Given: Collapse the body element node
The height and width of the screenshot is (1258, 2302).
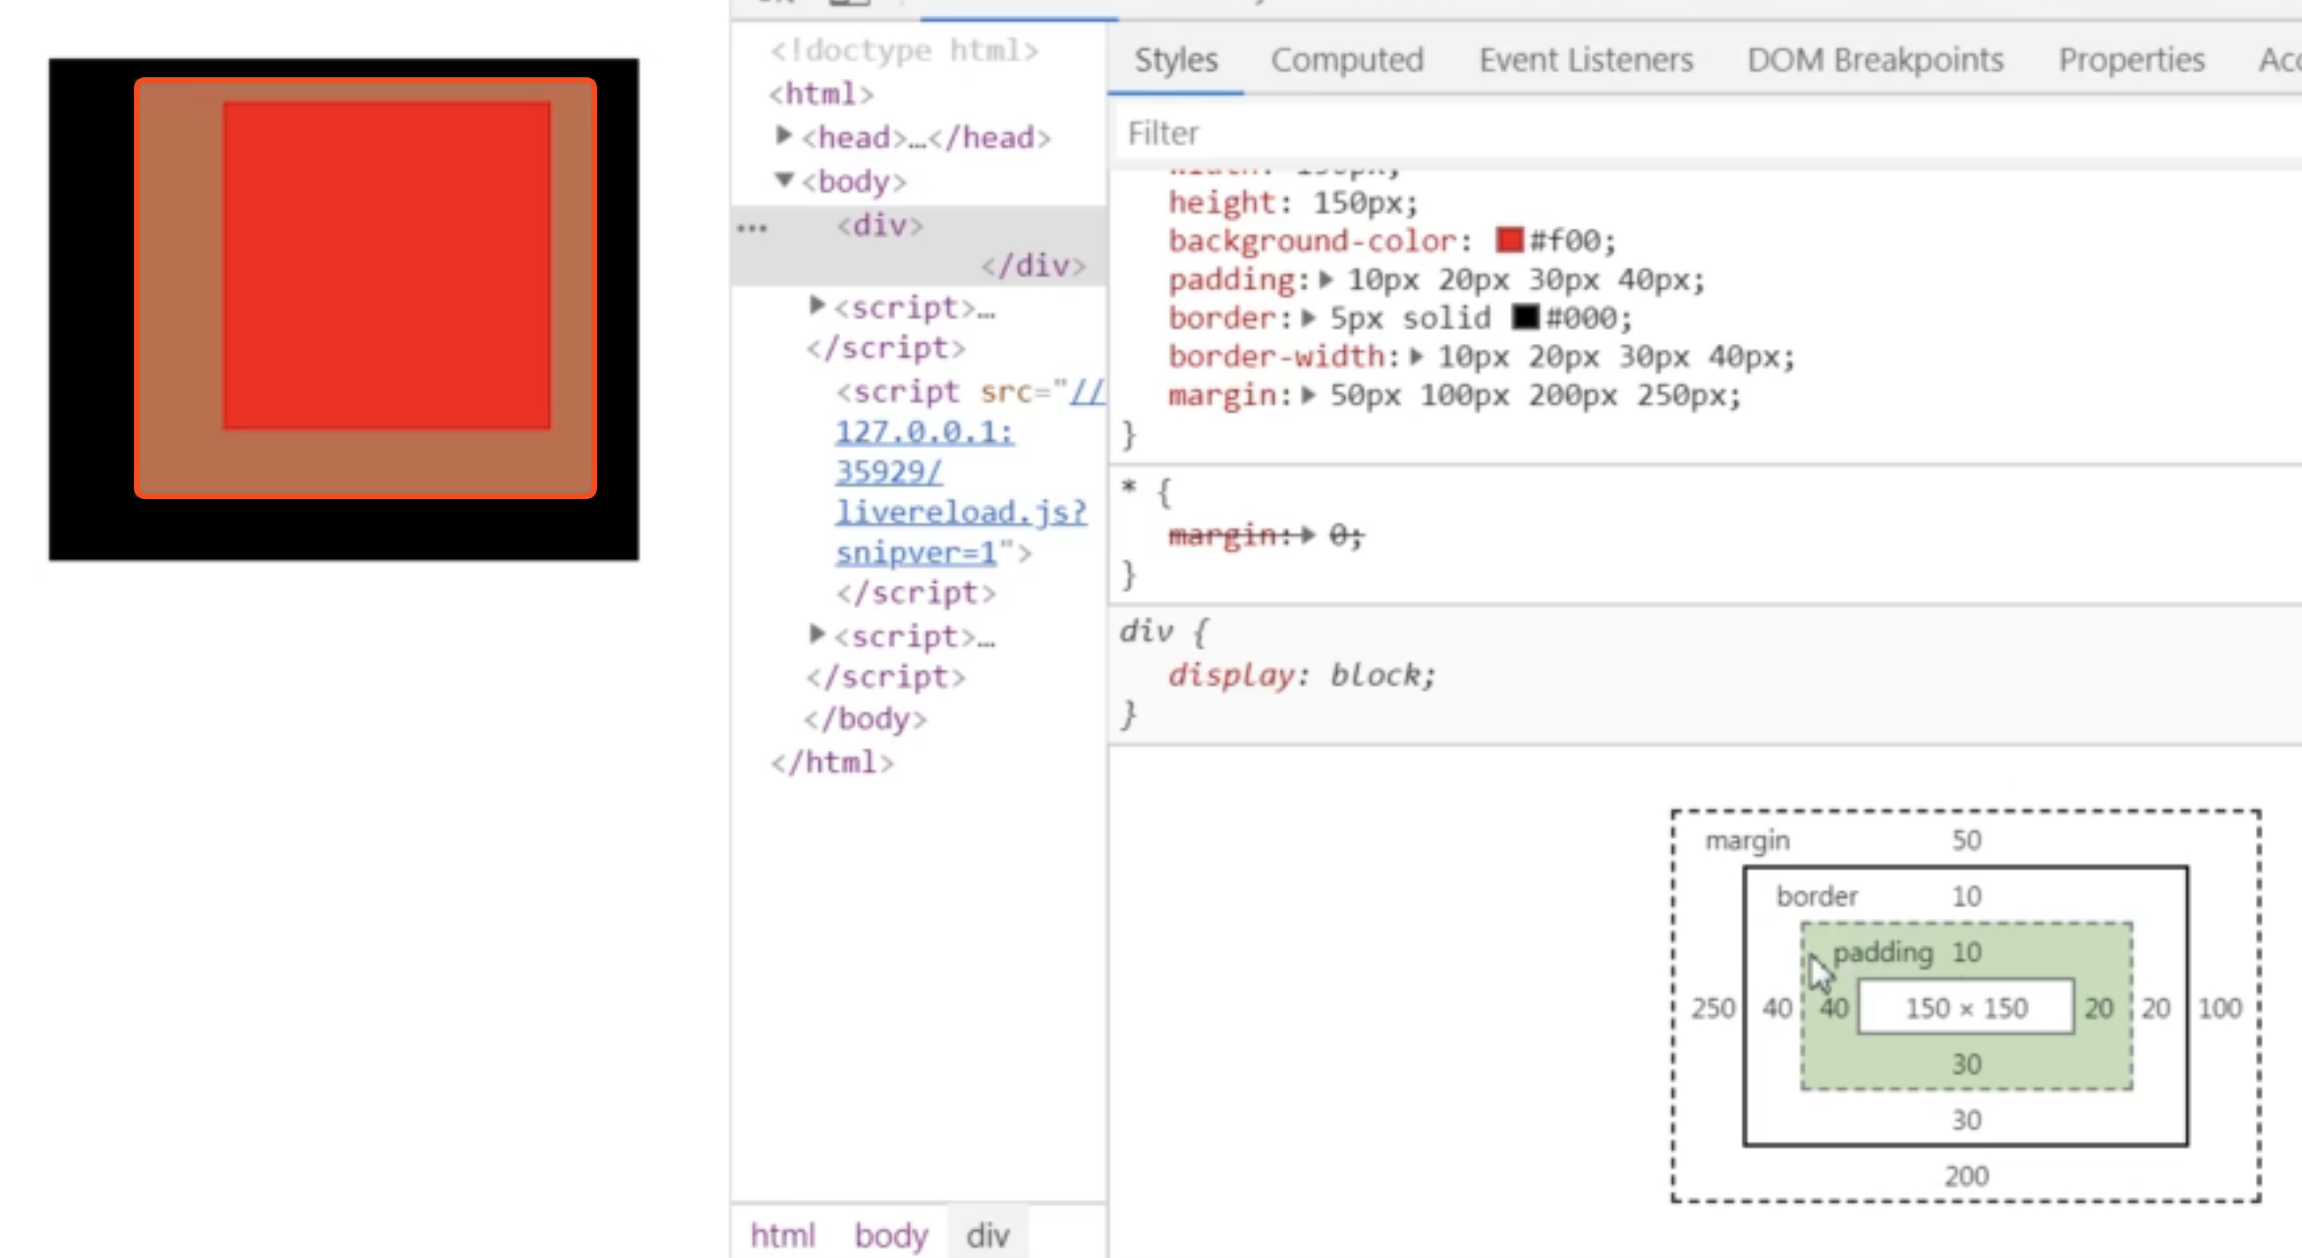Looking at the screenshot, I should [784, 180].
